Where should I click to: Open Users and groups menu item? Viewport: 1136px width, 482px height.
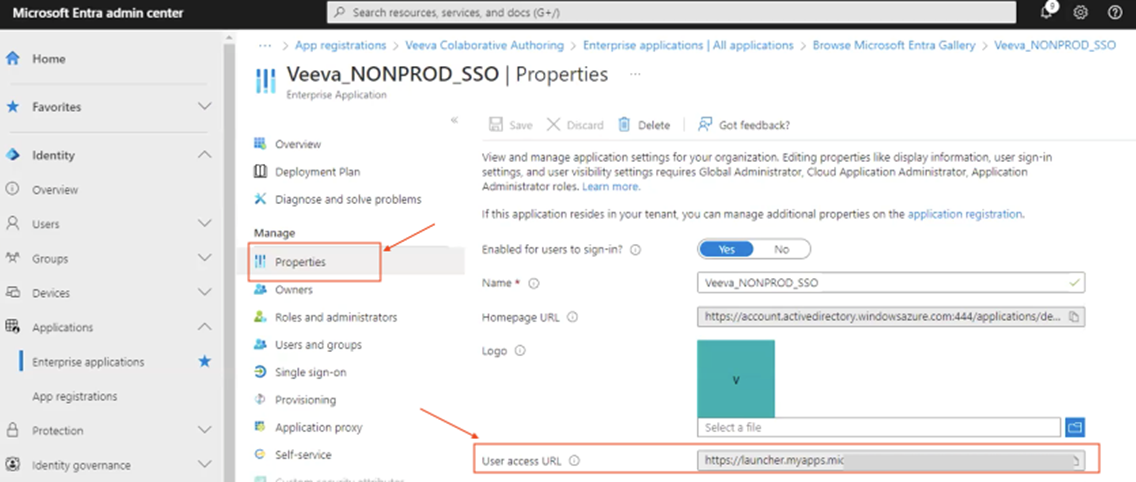click(x=307, y=344)
